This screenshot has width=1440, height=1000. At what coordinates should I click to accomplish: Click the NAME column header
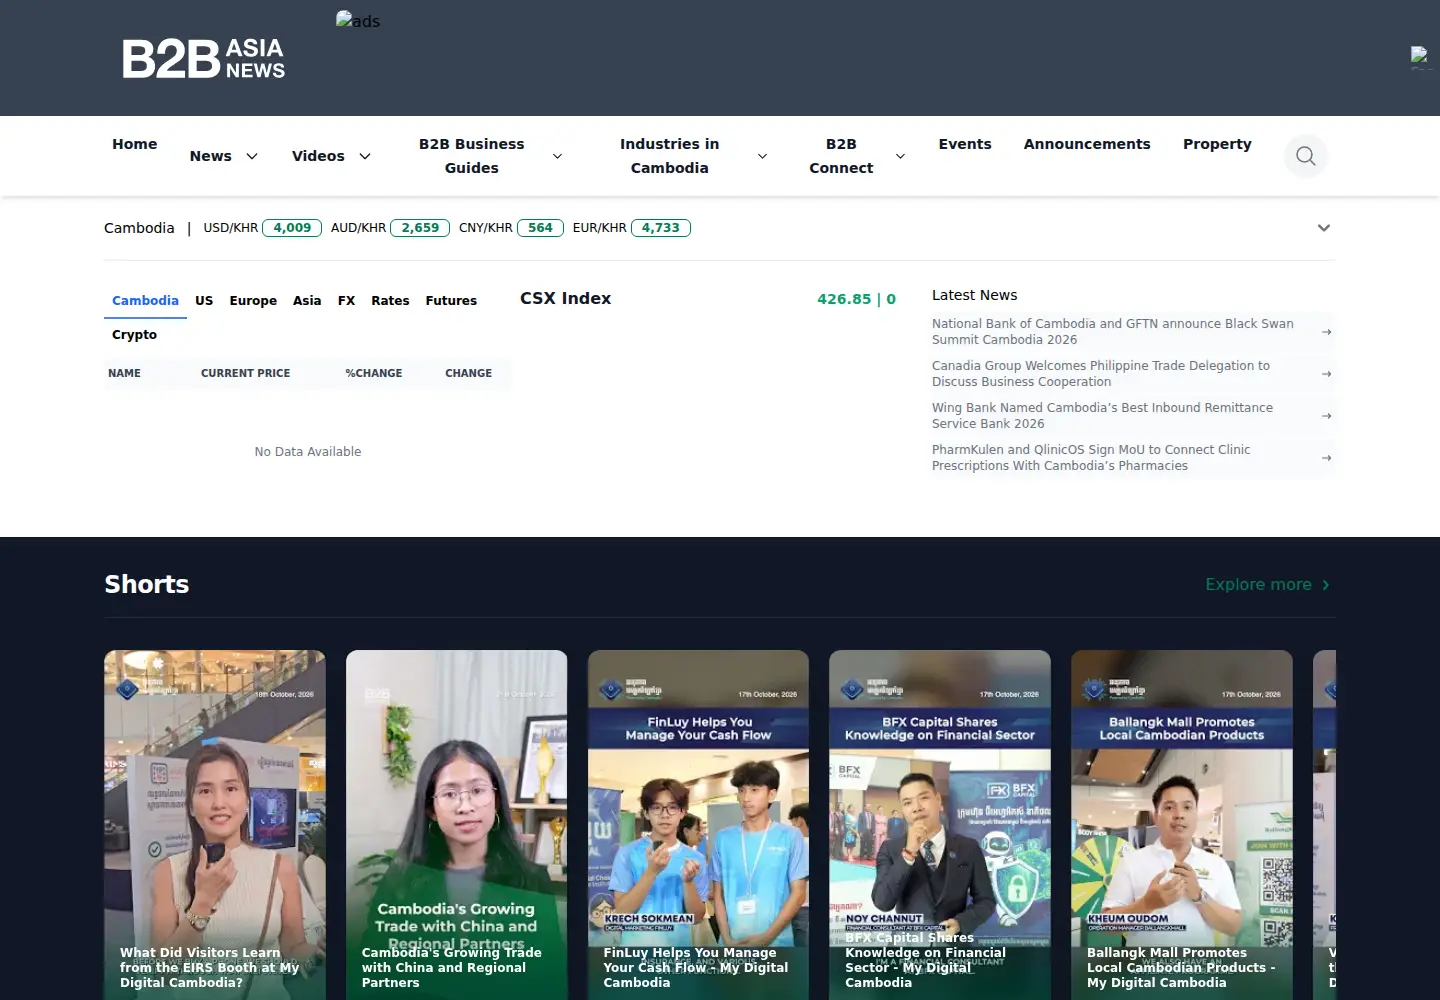pyautogui.click(x=124, y=373)
